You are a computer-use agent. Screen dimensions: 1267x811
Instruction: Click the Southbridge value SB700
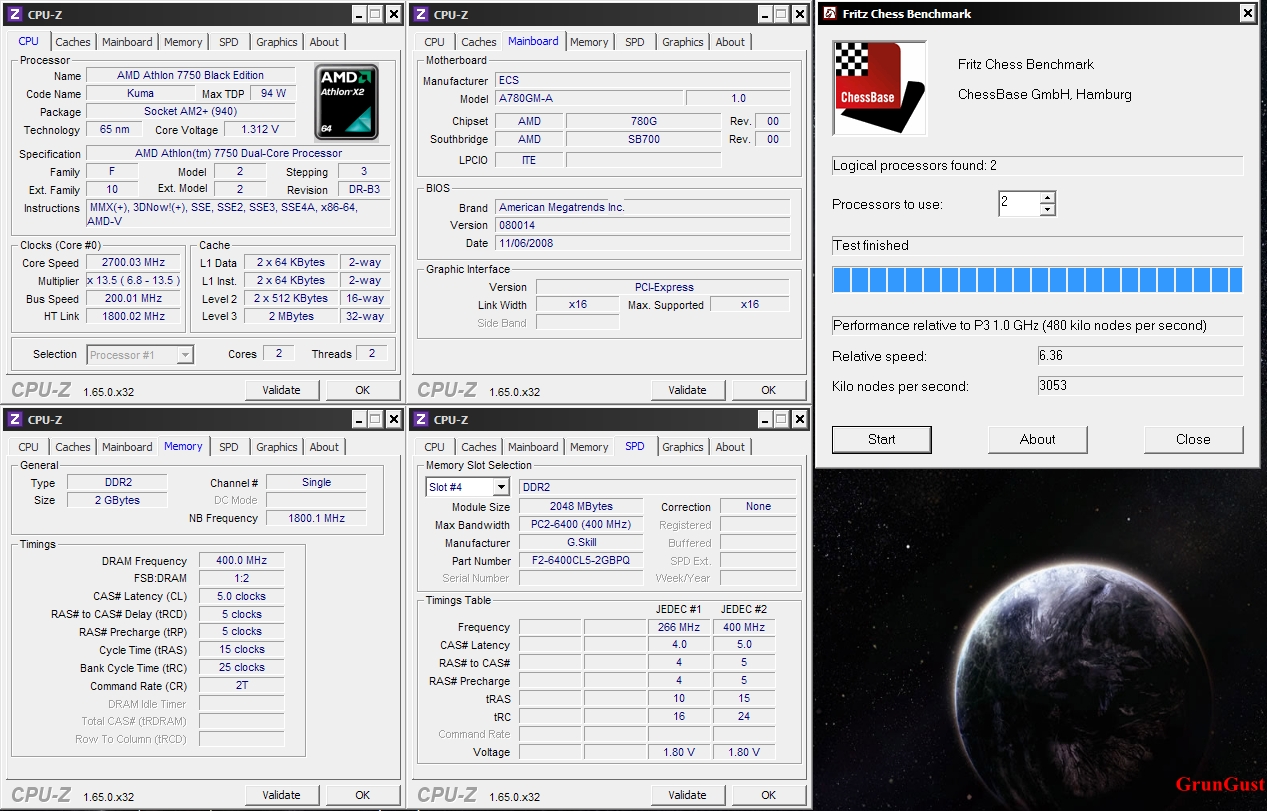[643, 139]
